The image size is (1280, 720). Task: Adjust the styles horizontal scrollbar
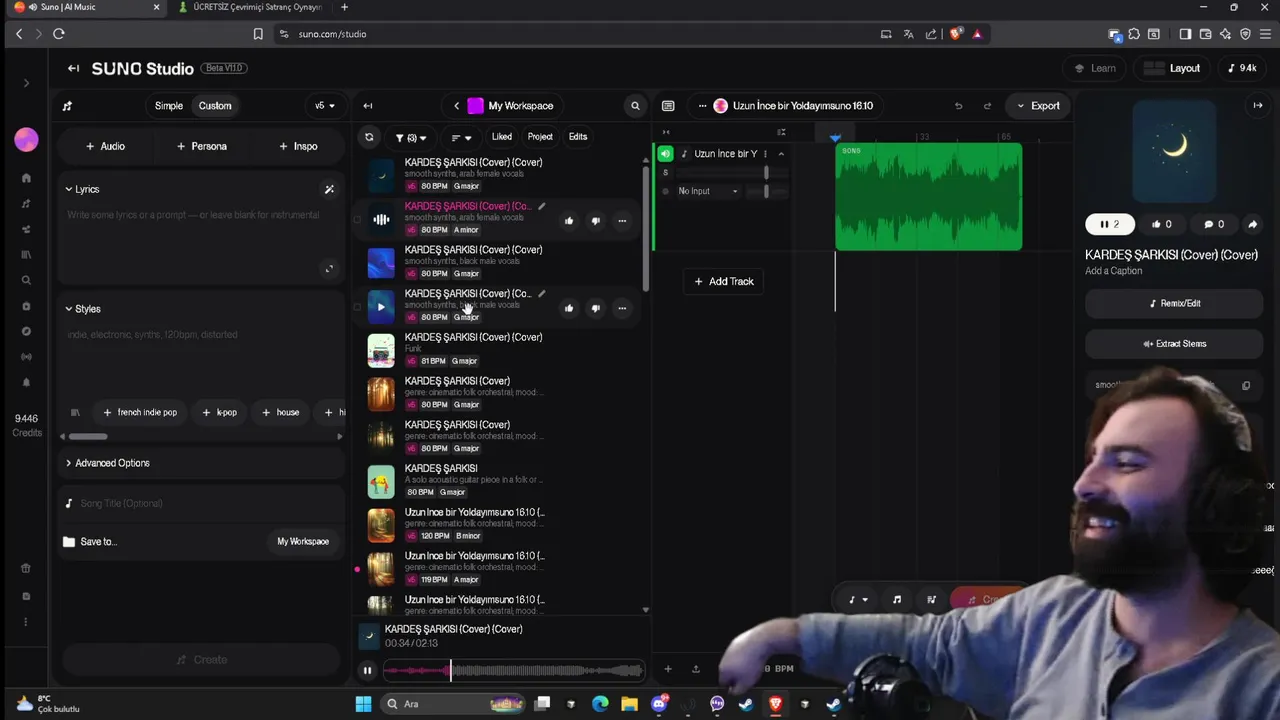[87, 436]
